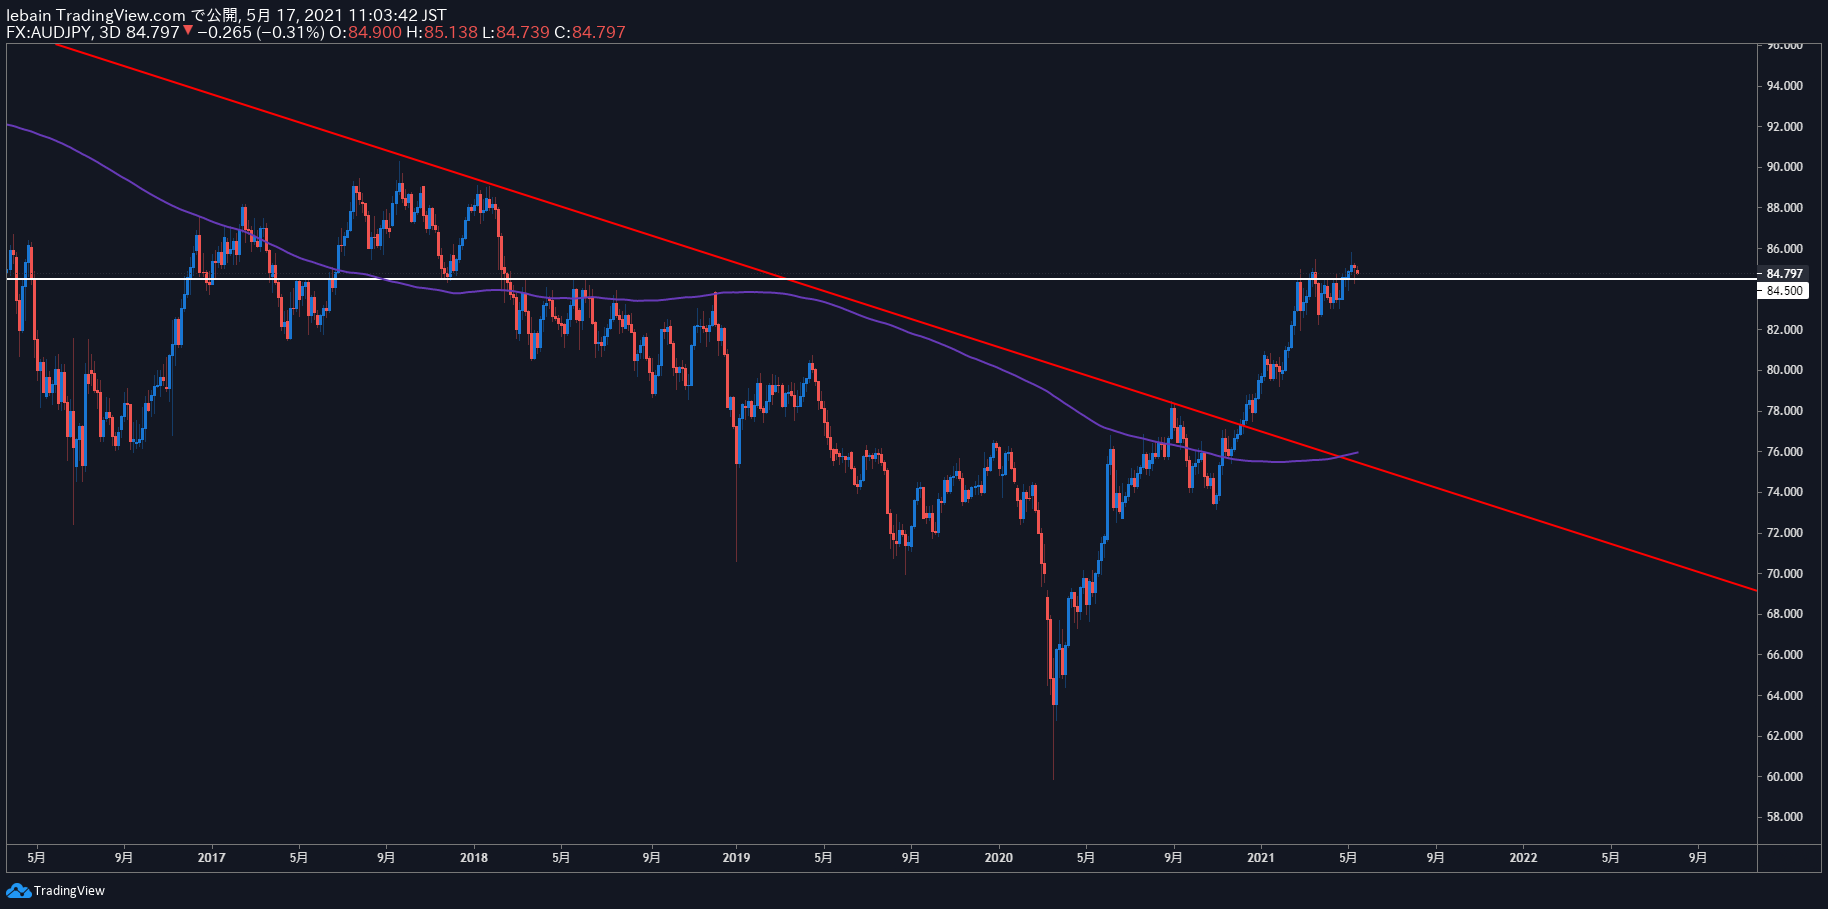Click the 78.000 price axis label

point(1785,411)
